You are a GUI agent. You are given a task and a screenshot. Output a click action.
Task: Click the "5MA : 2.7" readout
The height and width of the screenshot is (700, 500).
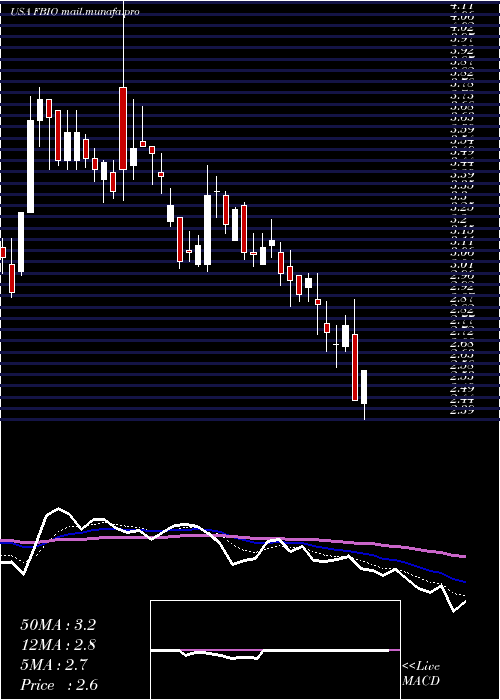[x=54, y=665]
